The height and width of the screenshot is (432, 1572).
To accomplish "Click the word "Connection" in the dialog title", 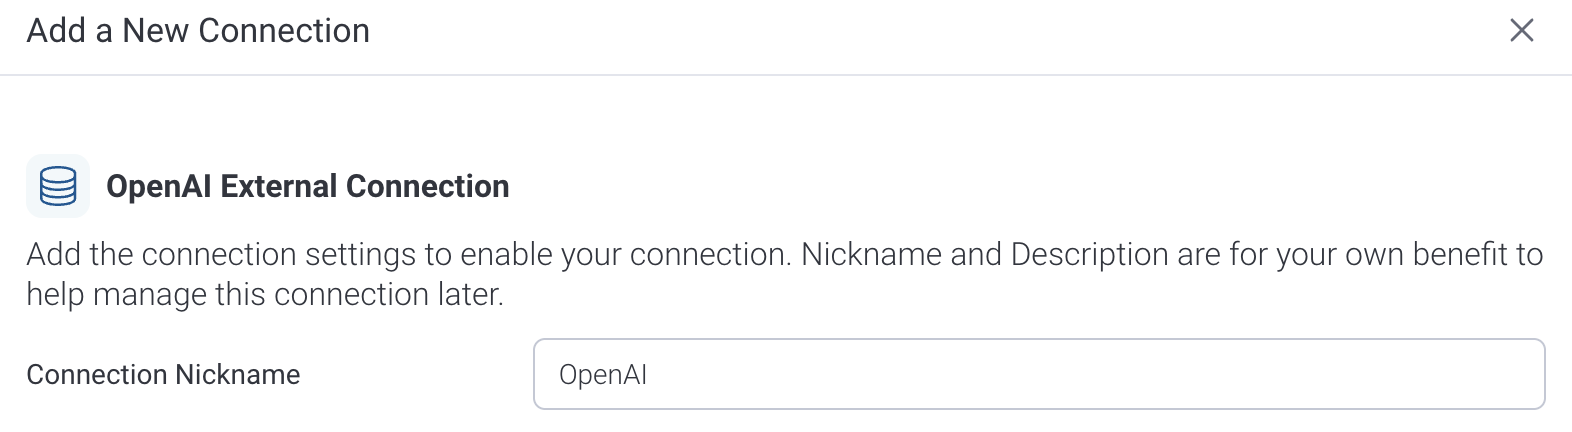I will pos(284,31).
